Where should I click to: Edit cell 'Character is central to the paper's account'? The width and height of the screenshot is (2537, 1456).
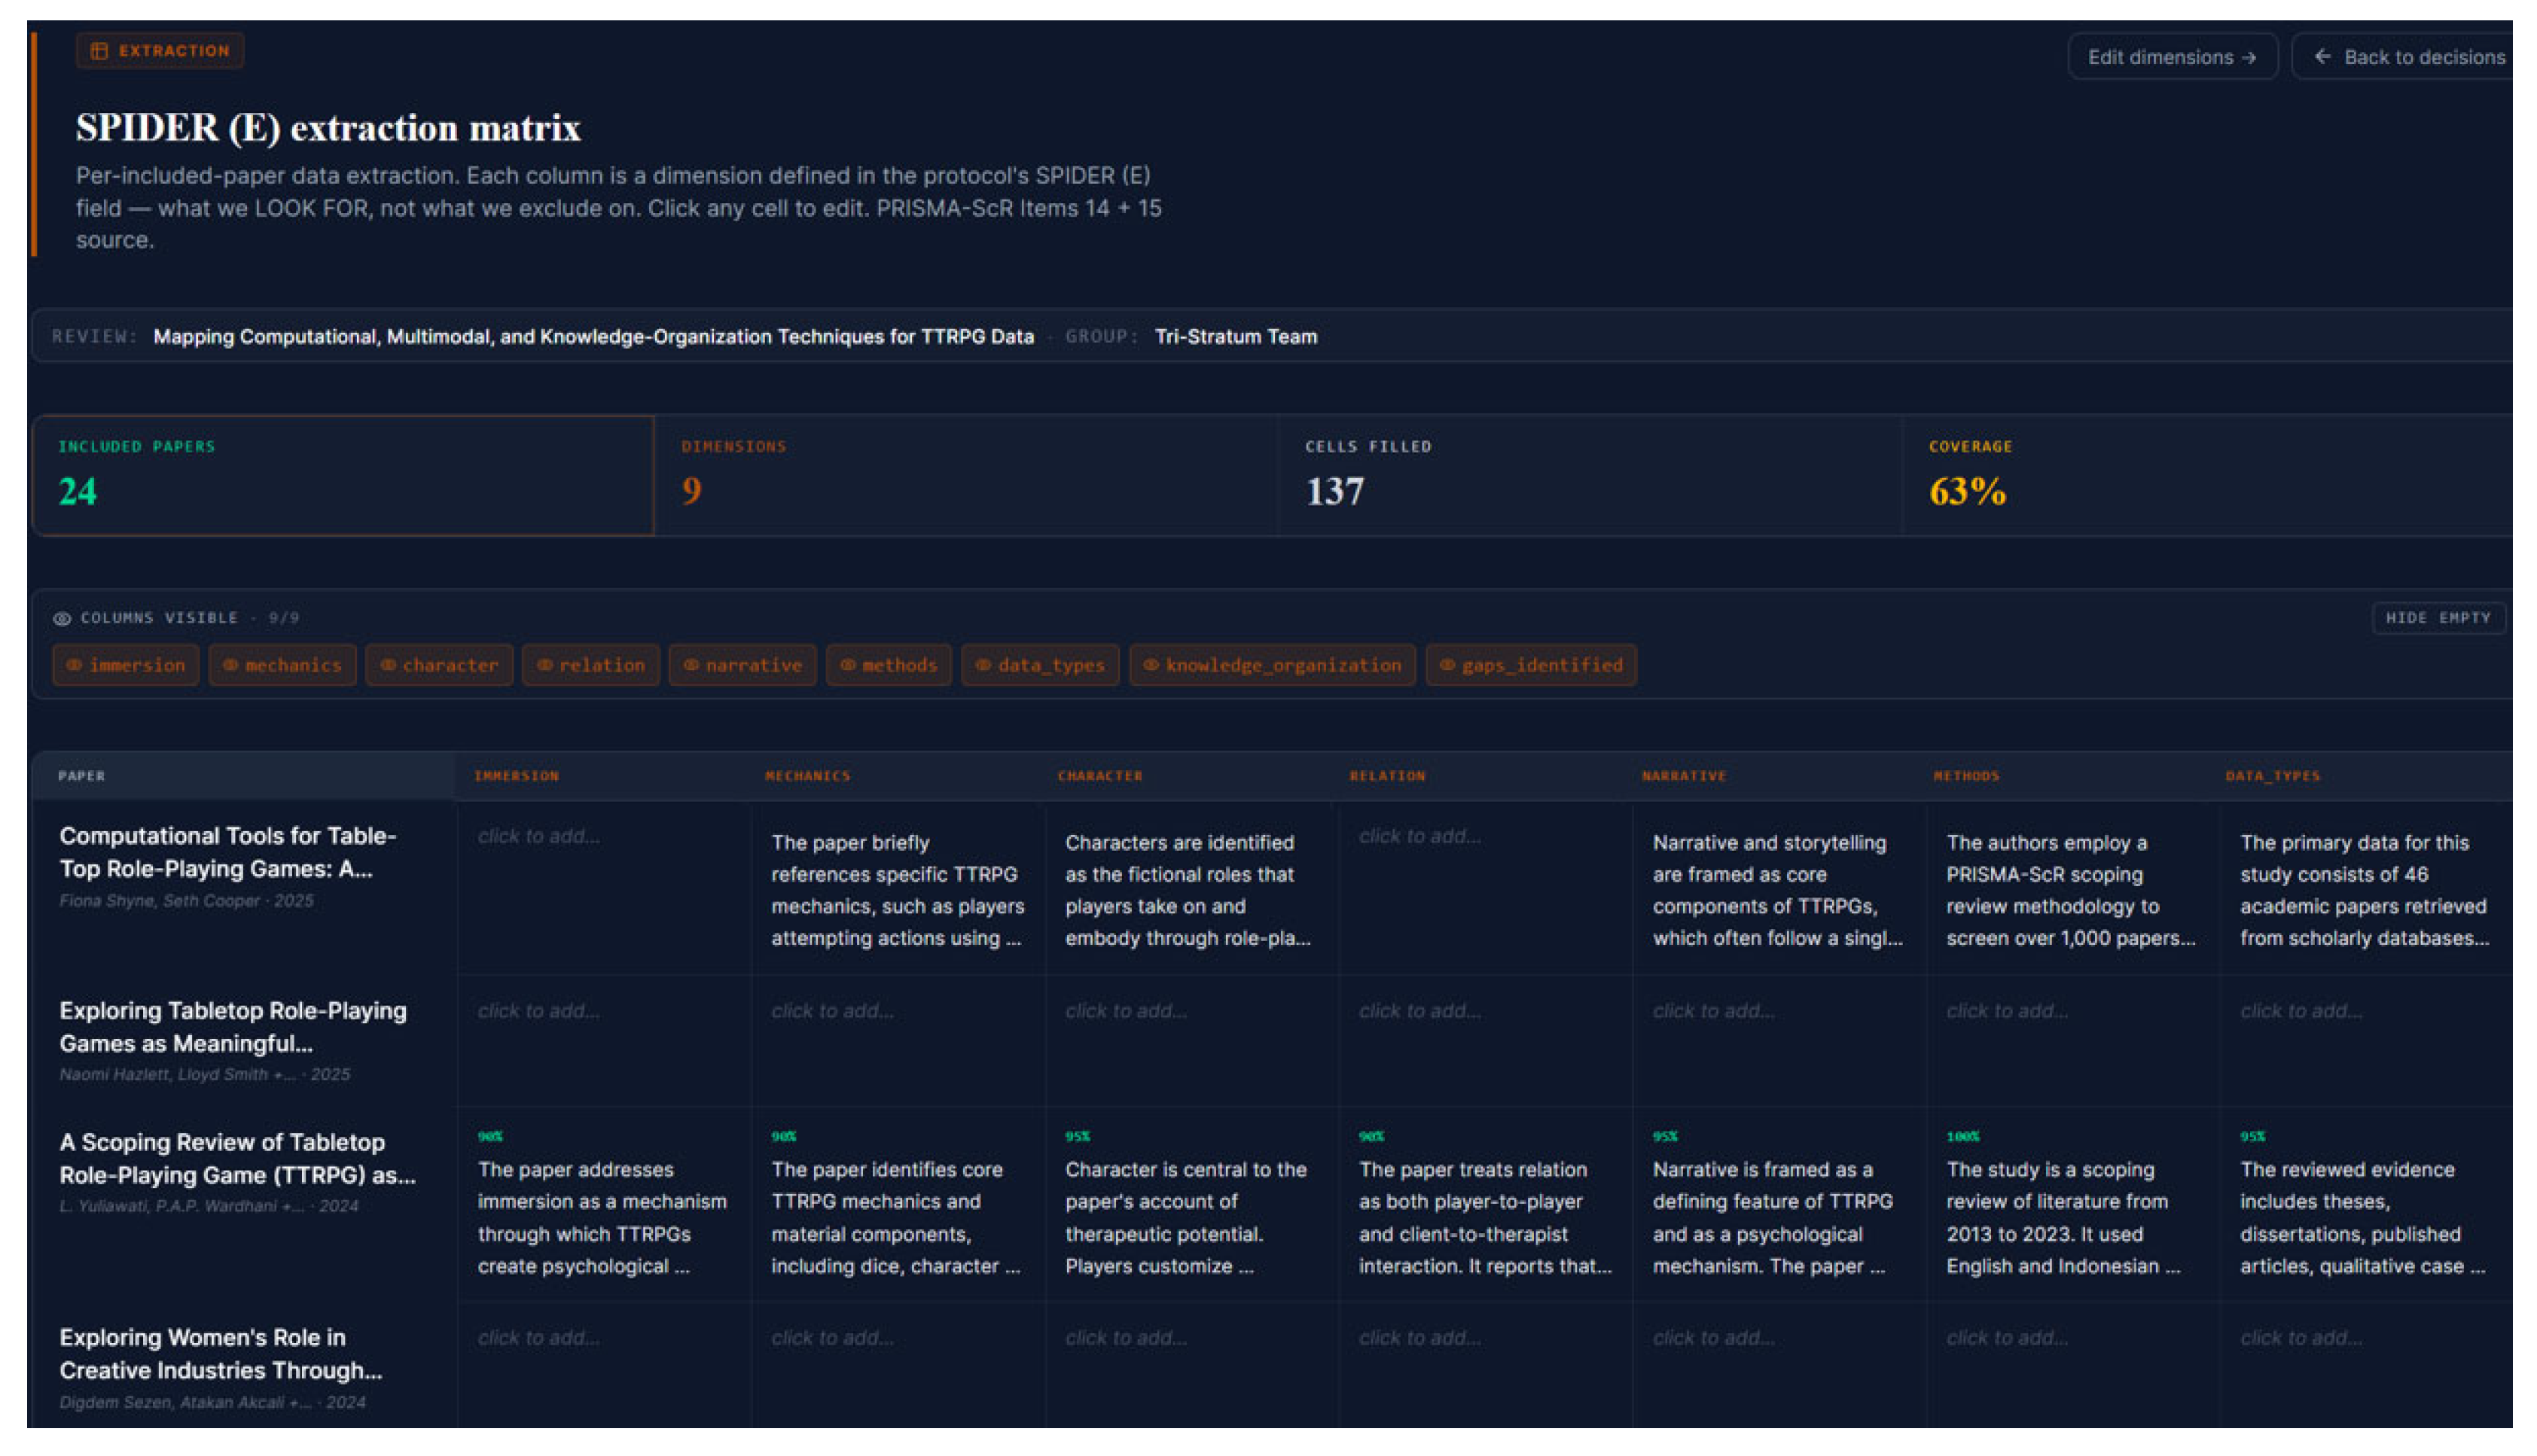point(1186,1218)
